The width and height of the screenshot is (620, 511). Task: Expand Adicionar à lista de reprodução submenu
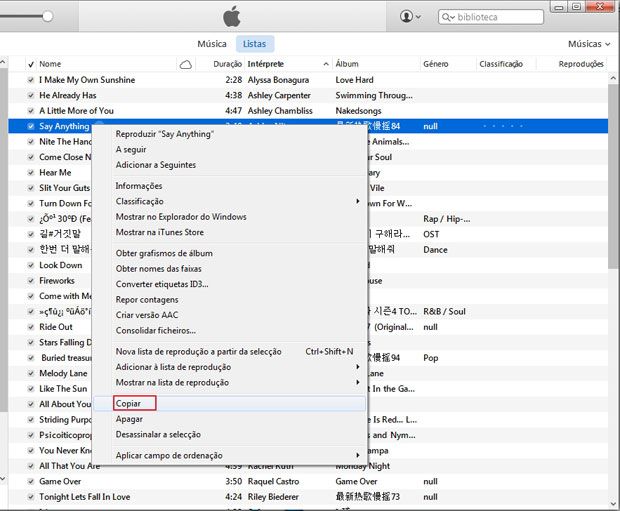click(x=357, y=367)
